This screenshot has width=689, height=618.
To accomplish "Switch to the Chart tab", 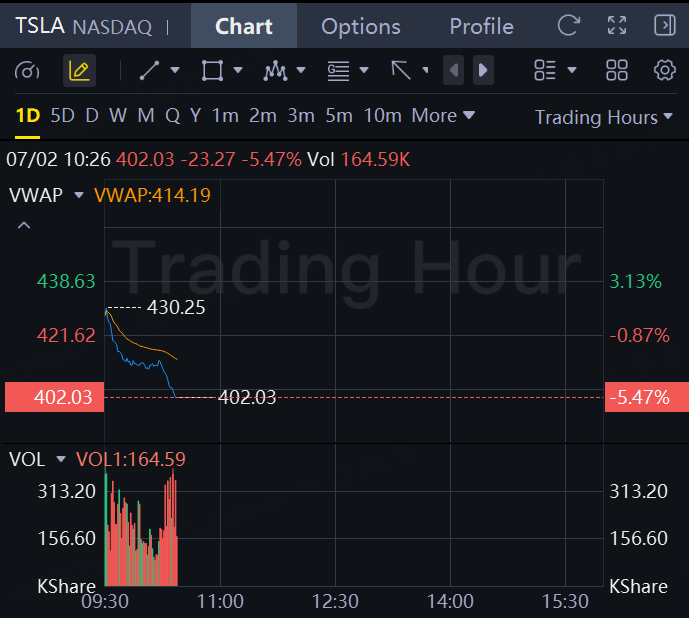I will 244,26.
